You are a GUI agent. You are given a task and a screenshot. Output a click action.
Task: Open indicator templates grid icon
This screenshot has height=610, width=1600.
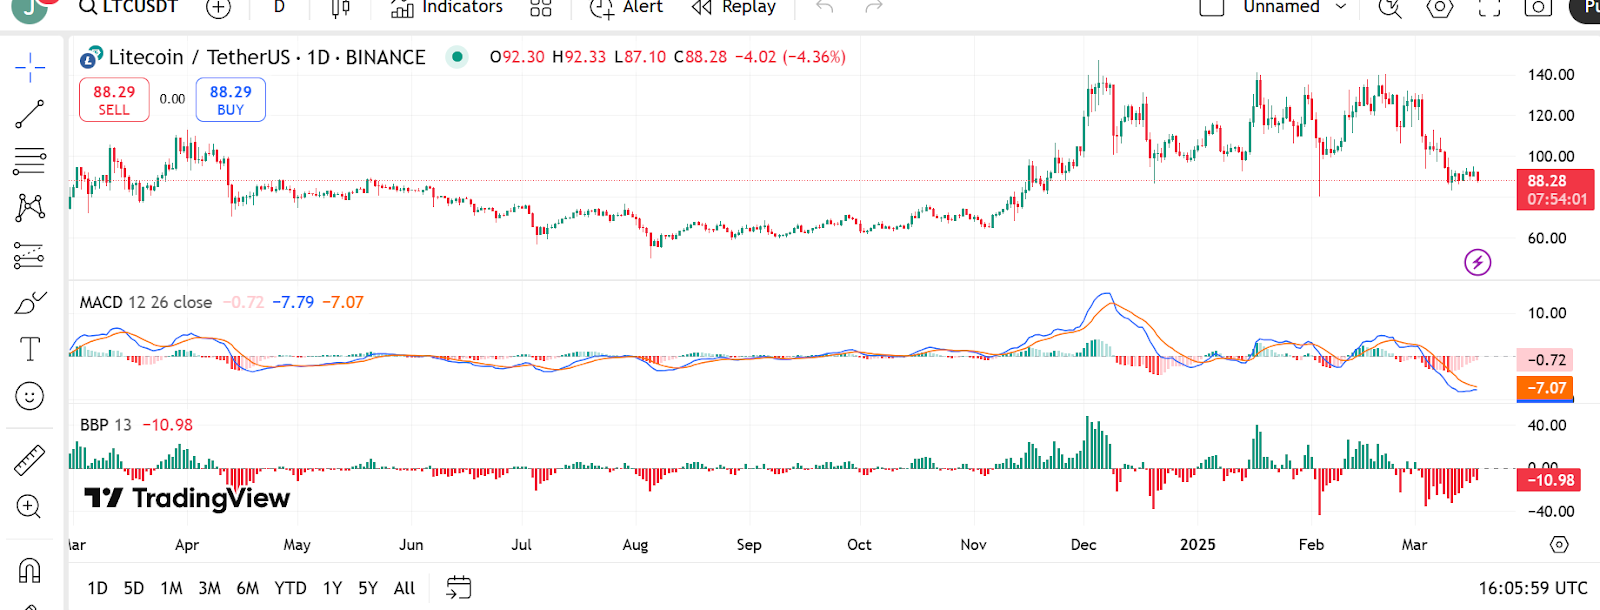click(x=541, y=8)
